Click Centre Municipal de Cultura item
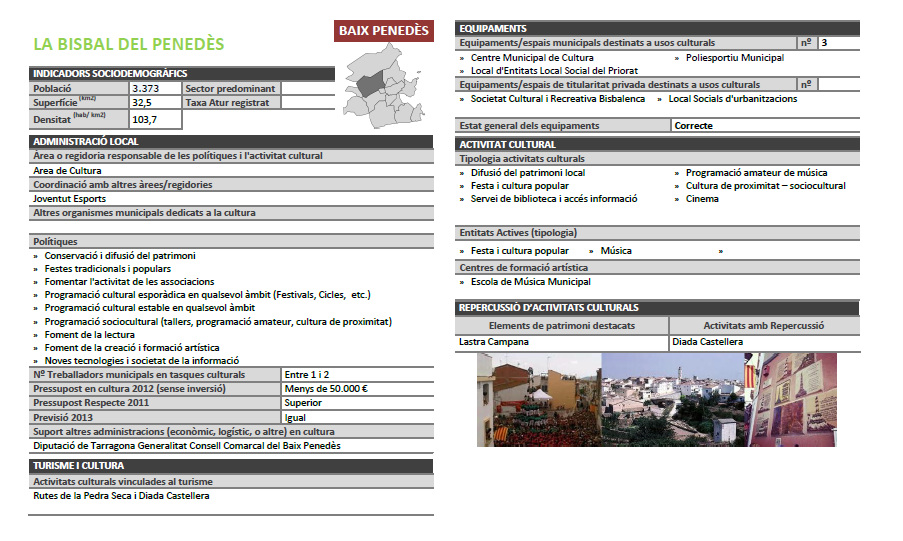The image size is (903, 541). (x=532, y=58)
